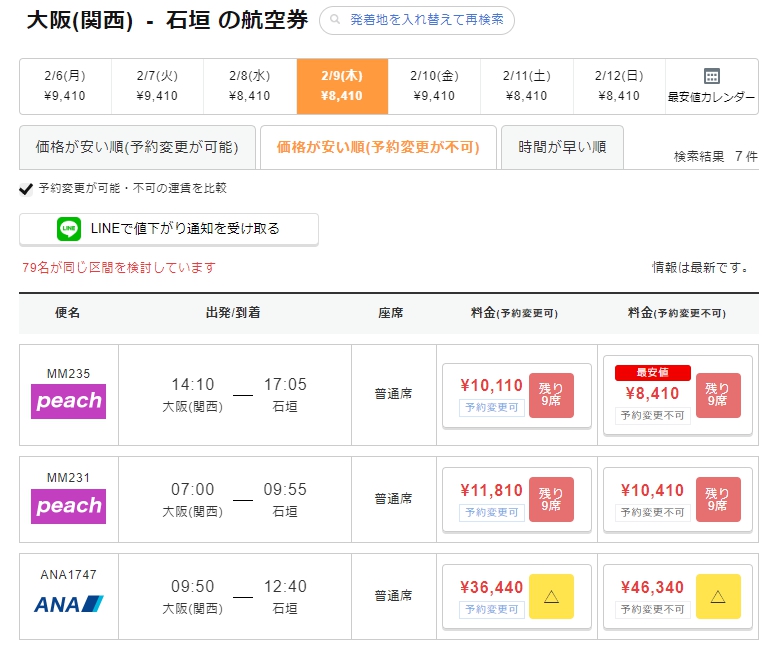Click 残り9席 badge beside ¥11,810 fare
The image size is (776, 649).
[551, 499]
